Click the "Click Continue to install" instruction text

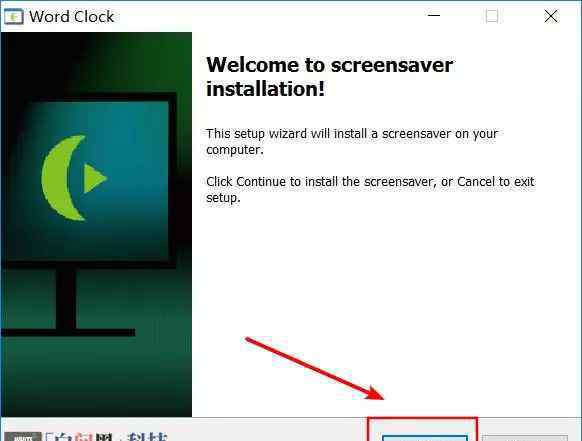click(x=370, y=190)
